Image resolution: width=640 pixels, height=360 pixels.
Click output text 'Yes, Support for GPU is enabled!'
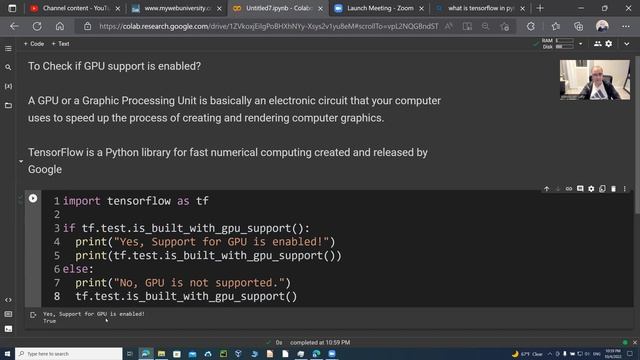(94, 314)
